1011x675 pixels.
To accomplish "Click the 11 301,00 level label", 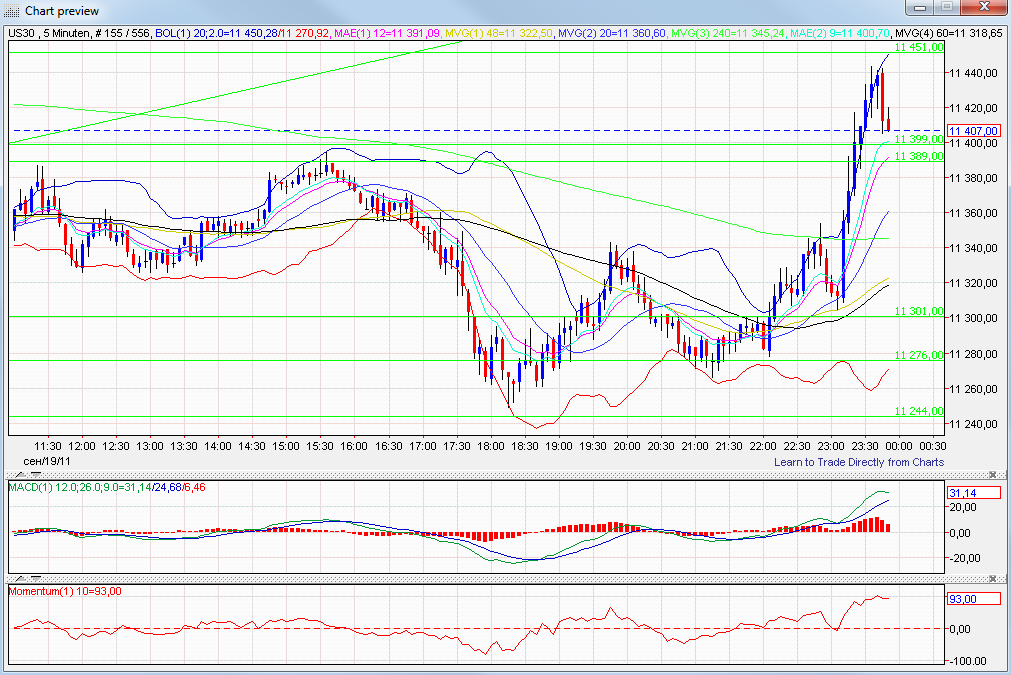I will coord(919,311).
